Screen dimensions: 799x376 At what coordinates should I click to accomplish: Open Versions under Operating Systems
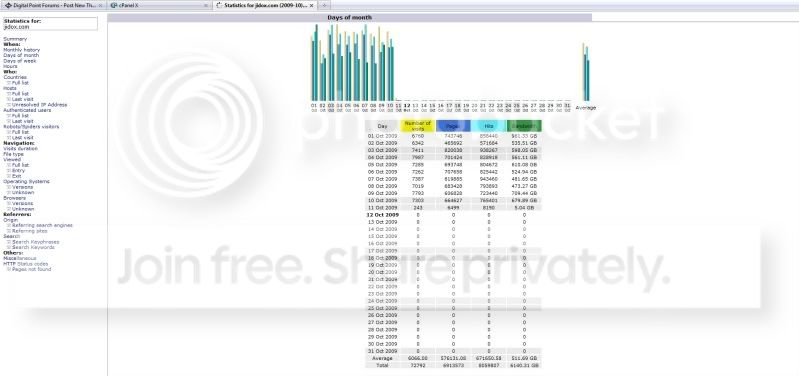tap(22, 187)
